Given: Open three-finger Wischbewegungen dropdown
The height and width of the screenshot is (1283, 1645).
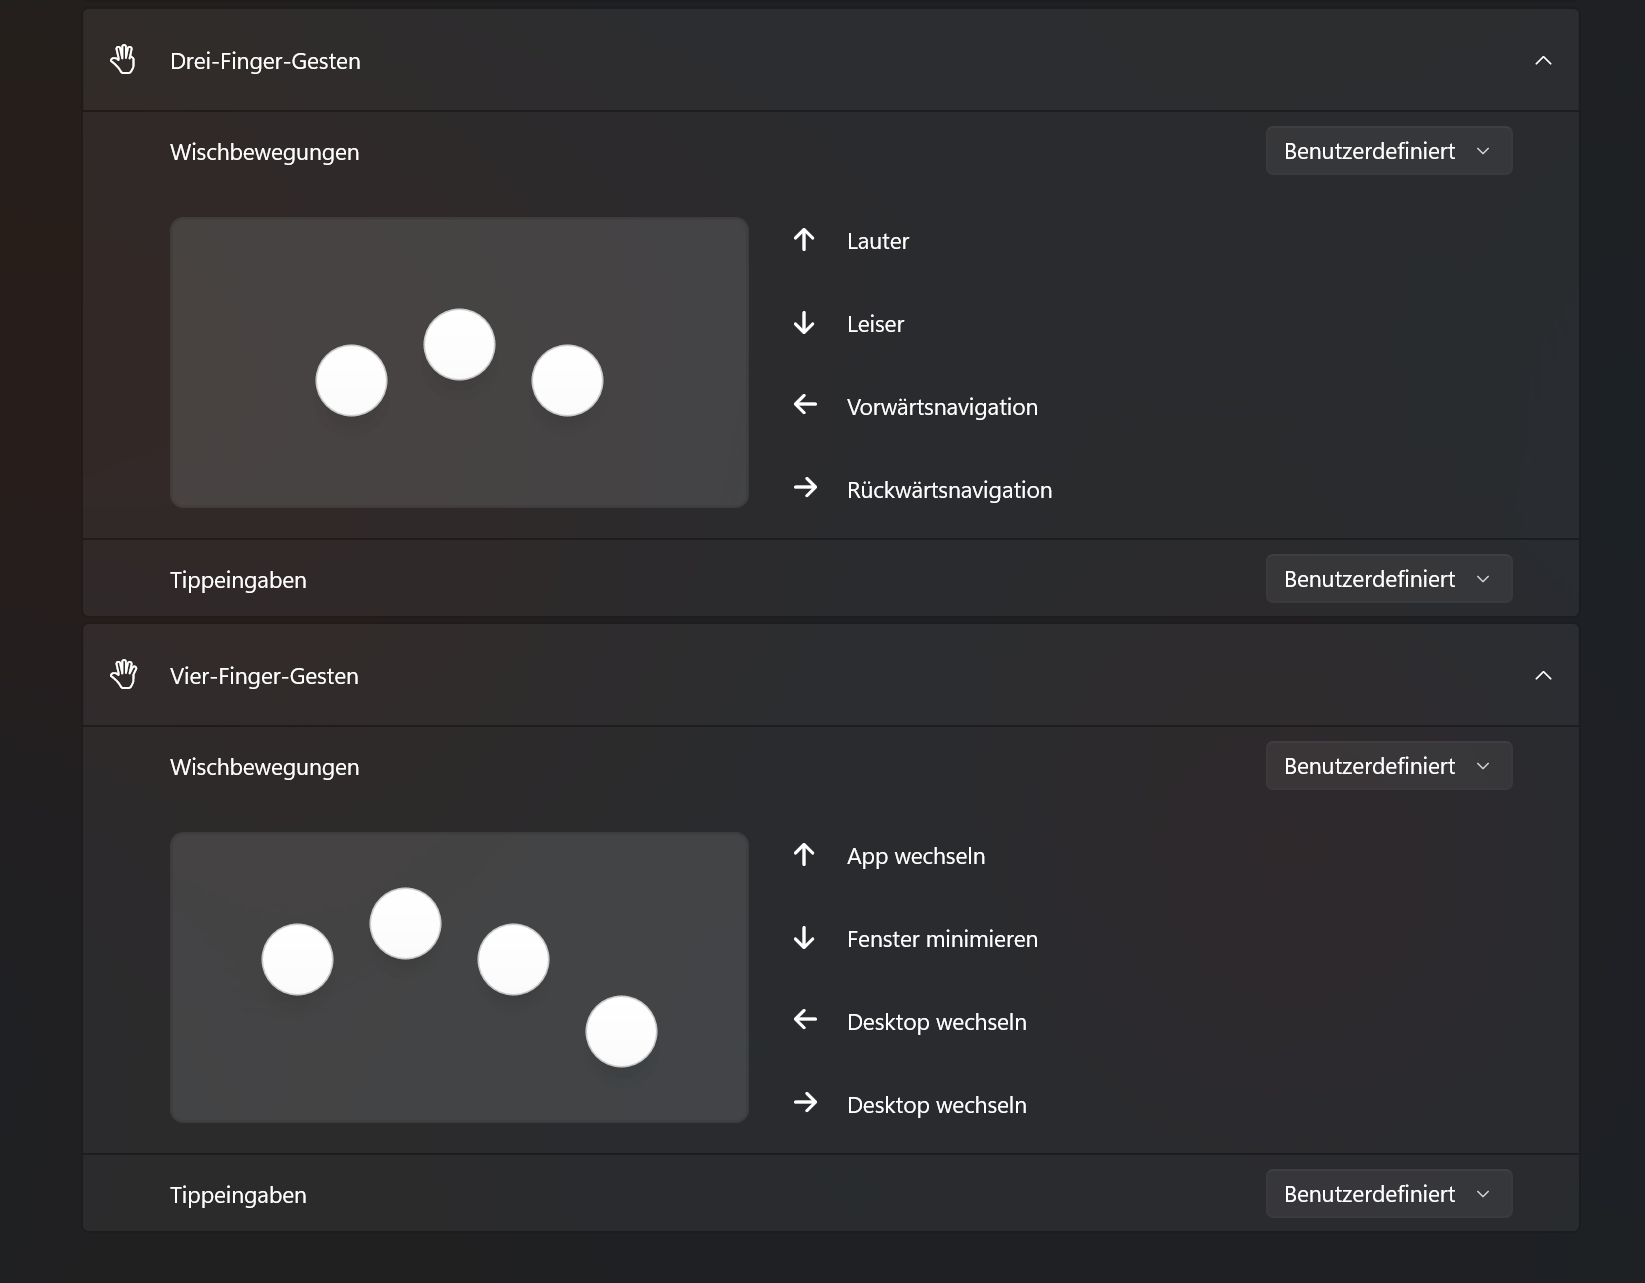Looking at the screenshot, I should [1388, 151].
